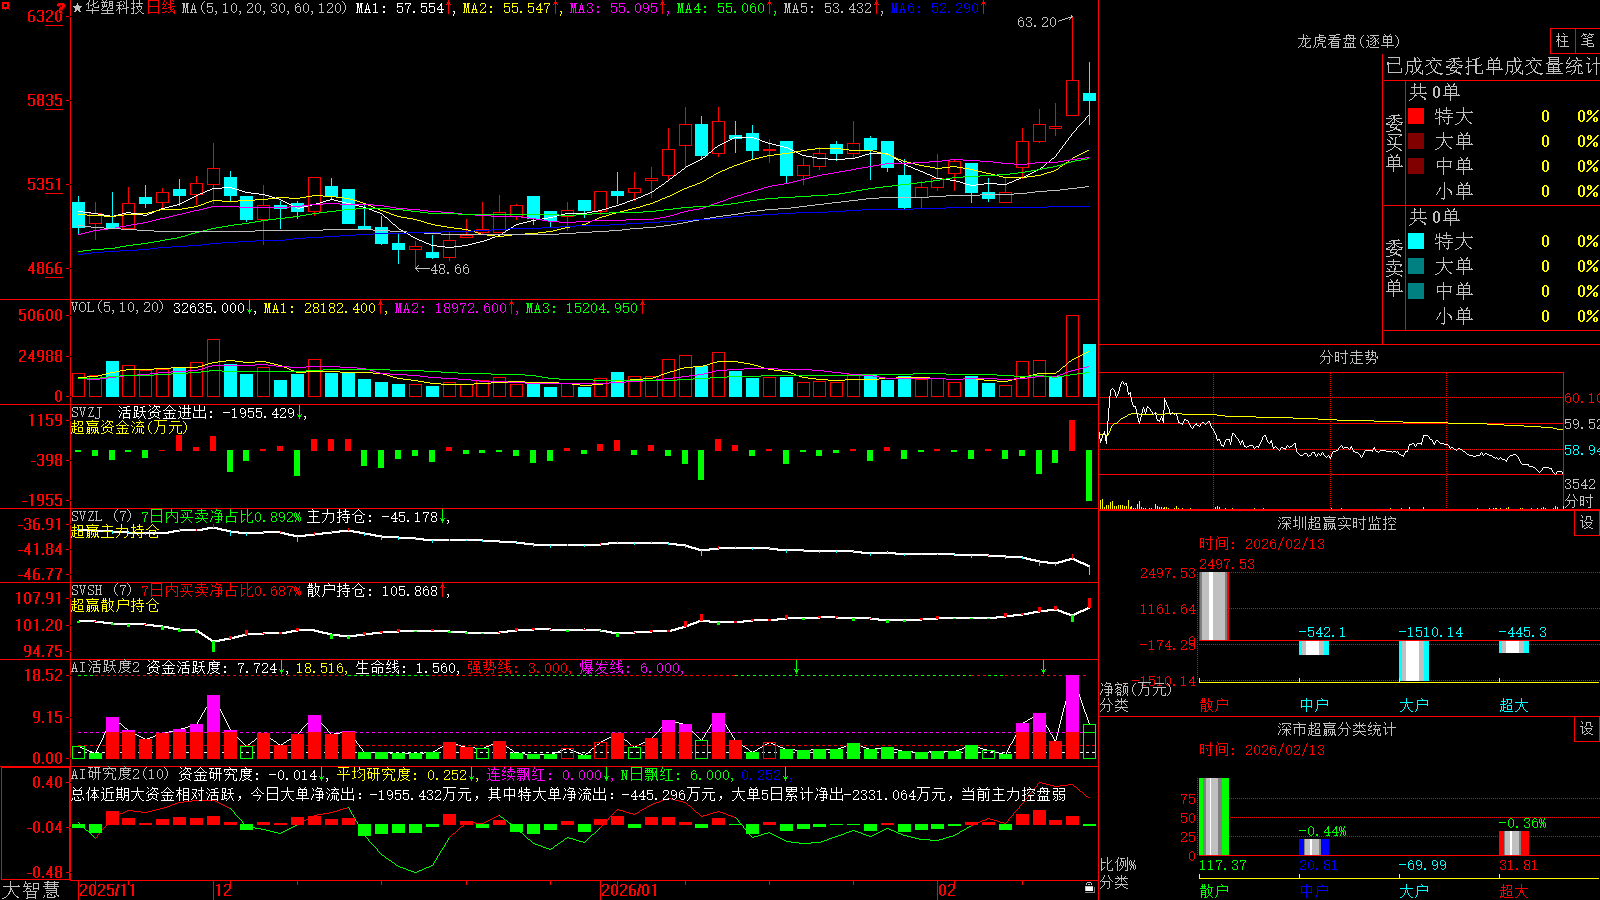
Task: Toggle the 日线 period label
Action: tap(162, 8)
